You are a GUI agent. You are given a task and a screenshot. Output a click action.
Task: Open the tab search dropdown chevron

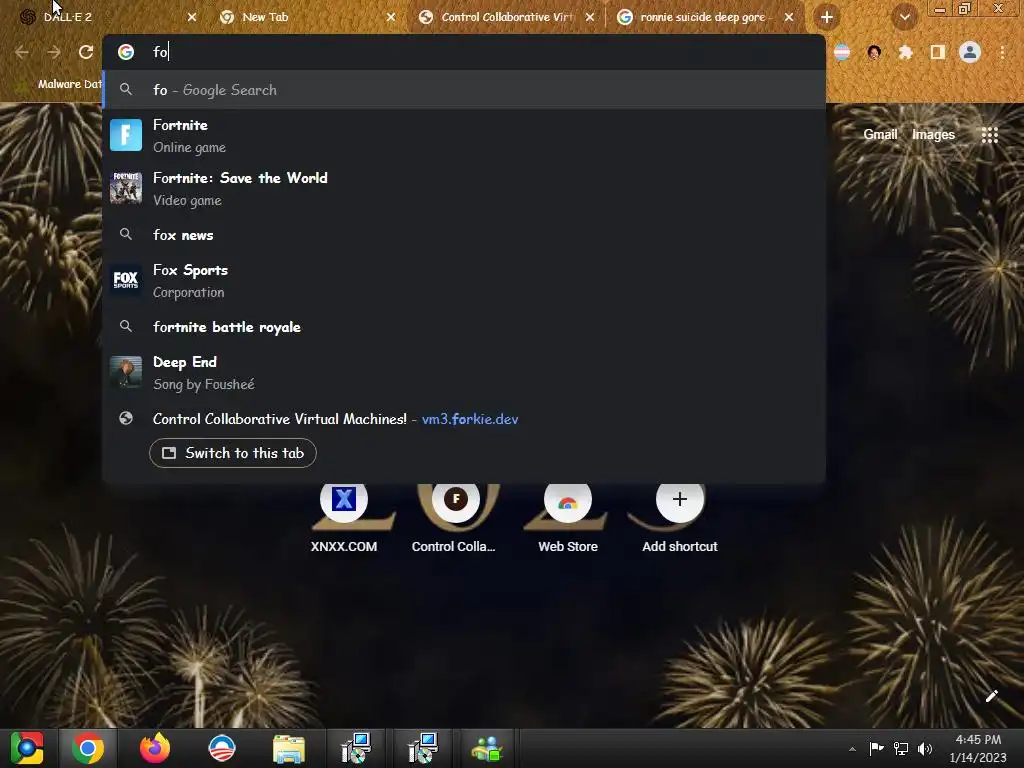click(904, 17)
